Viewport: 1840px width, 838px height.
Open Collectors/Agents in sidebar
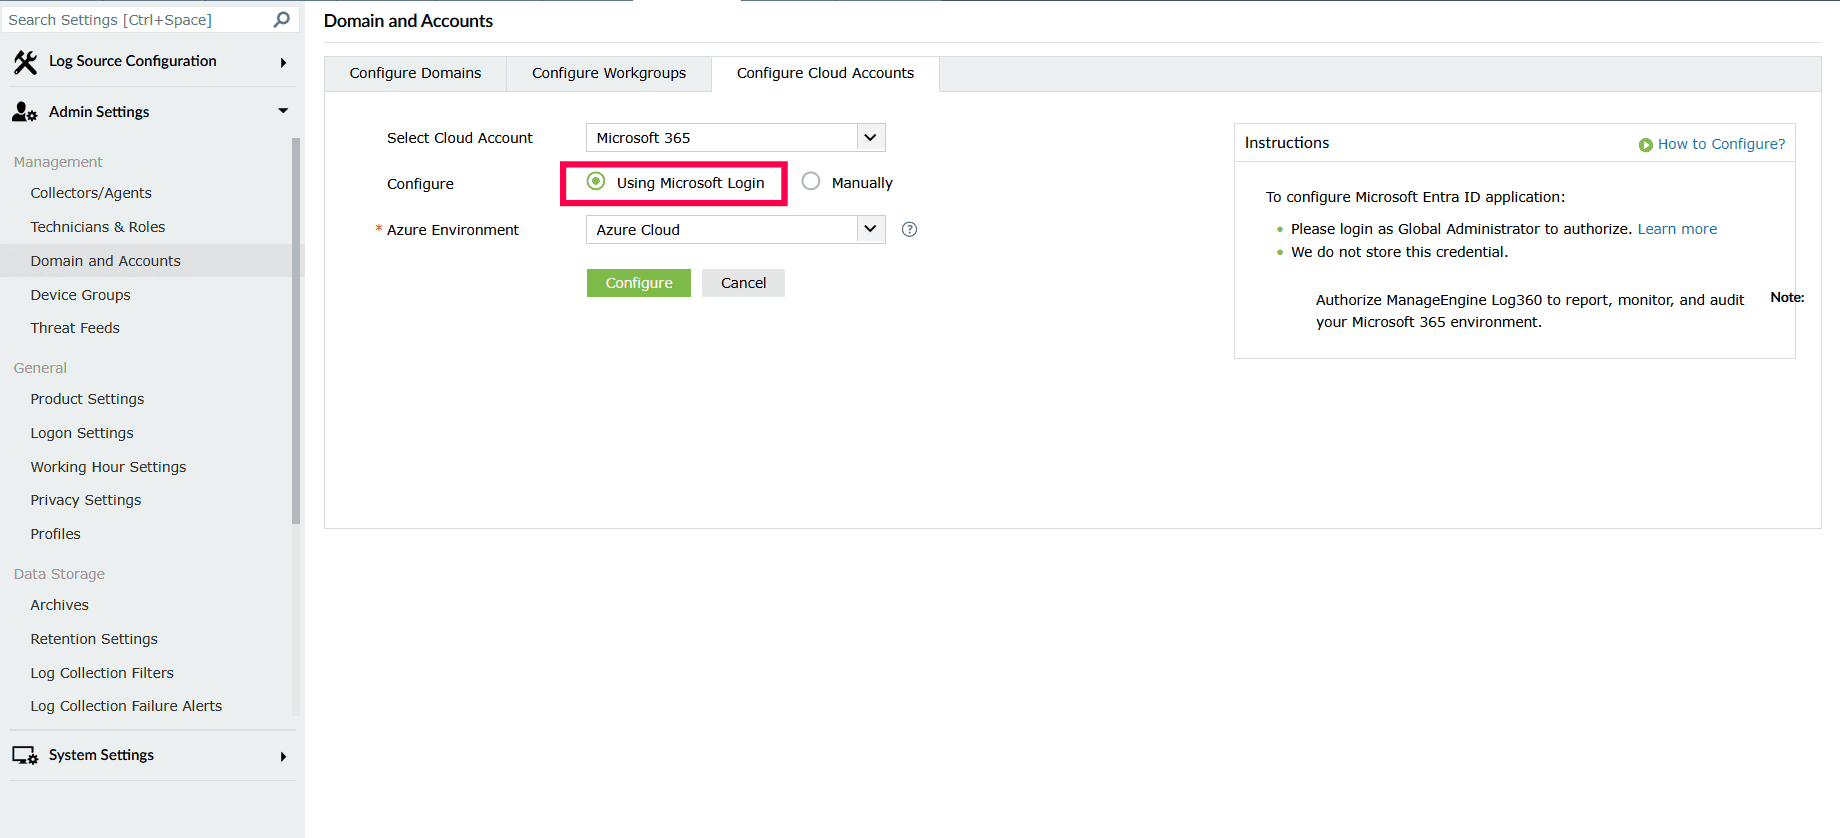(x=91, y=193)
